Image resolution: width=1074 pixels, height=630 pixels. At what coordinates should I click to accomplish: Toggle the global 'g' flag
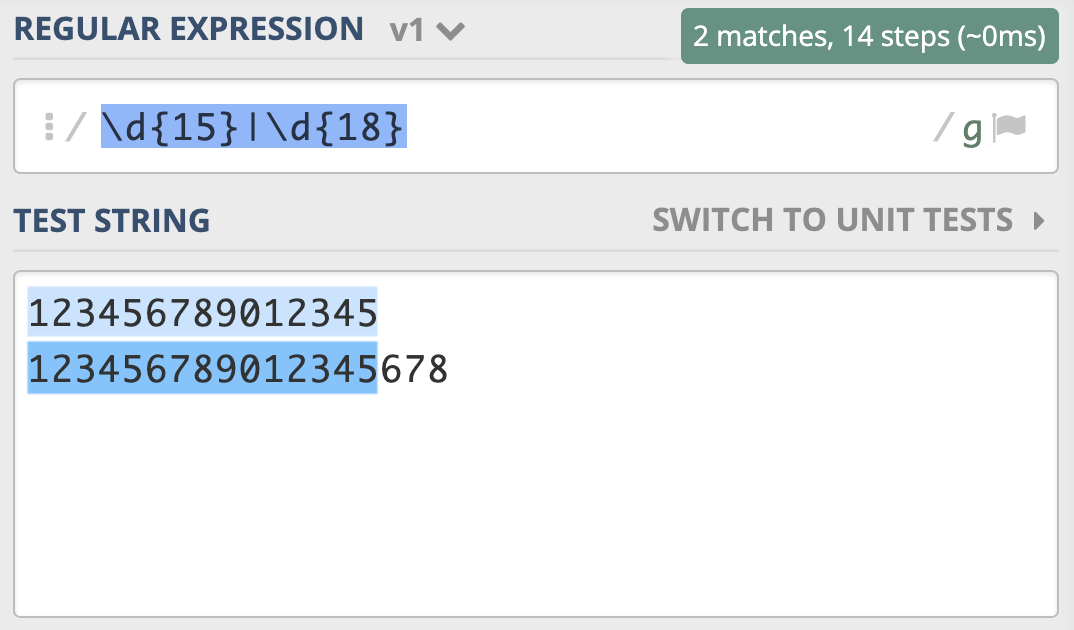coord(972,130)
